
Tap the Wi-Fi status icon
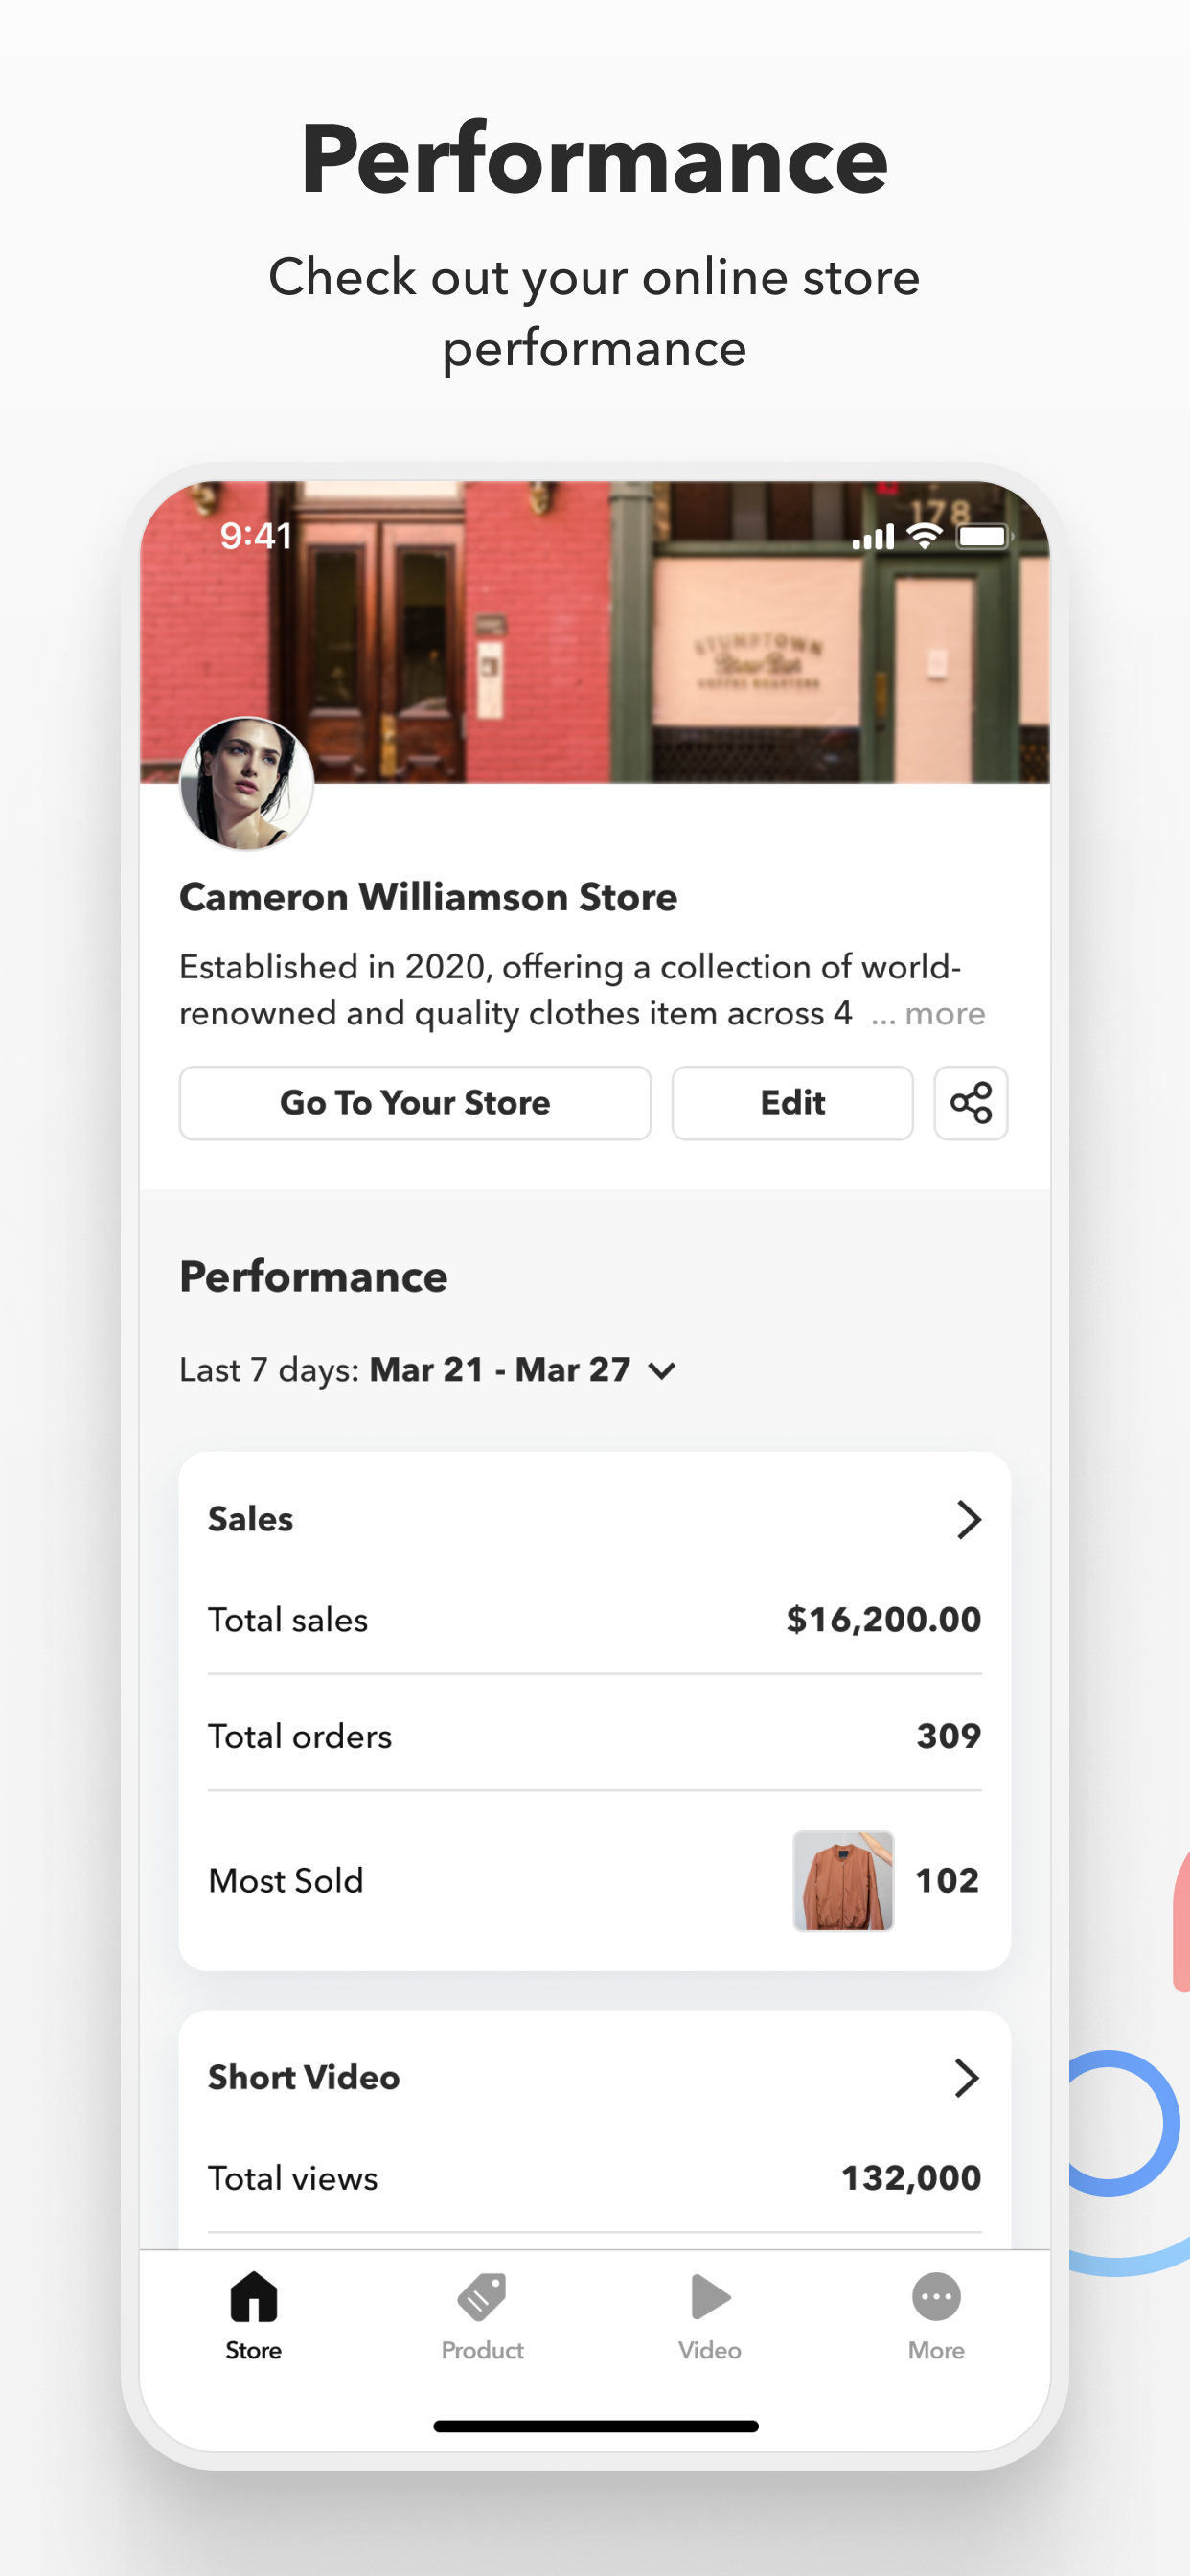925,537
